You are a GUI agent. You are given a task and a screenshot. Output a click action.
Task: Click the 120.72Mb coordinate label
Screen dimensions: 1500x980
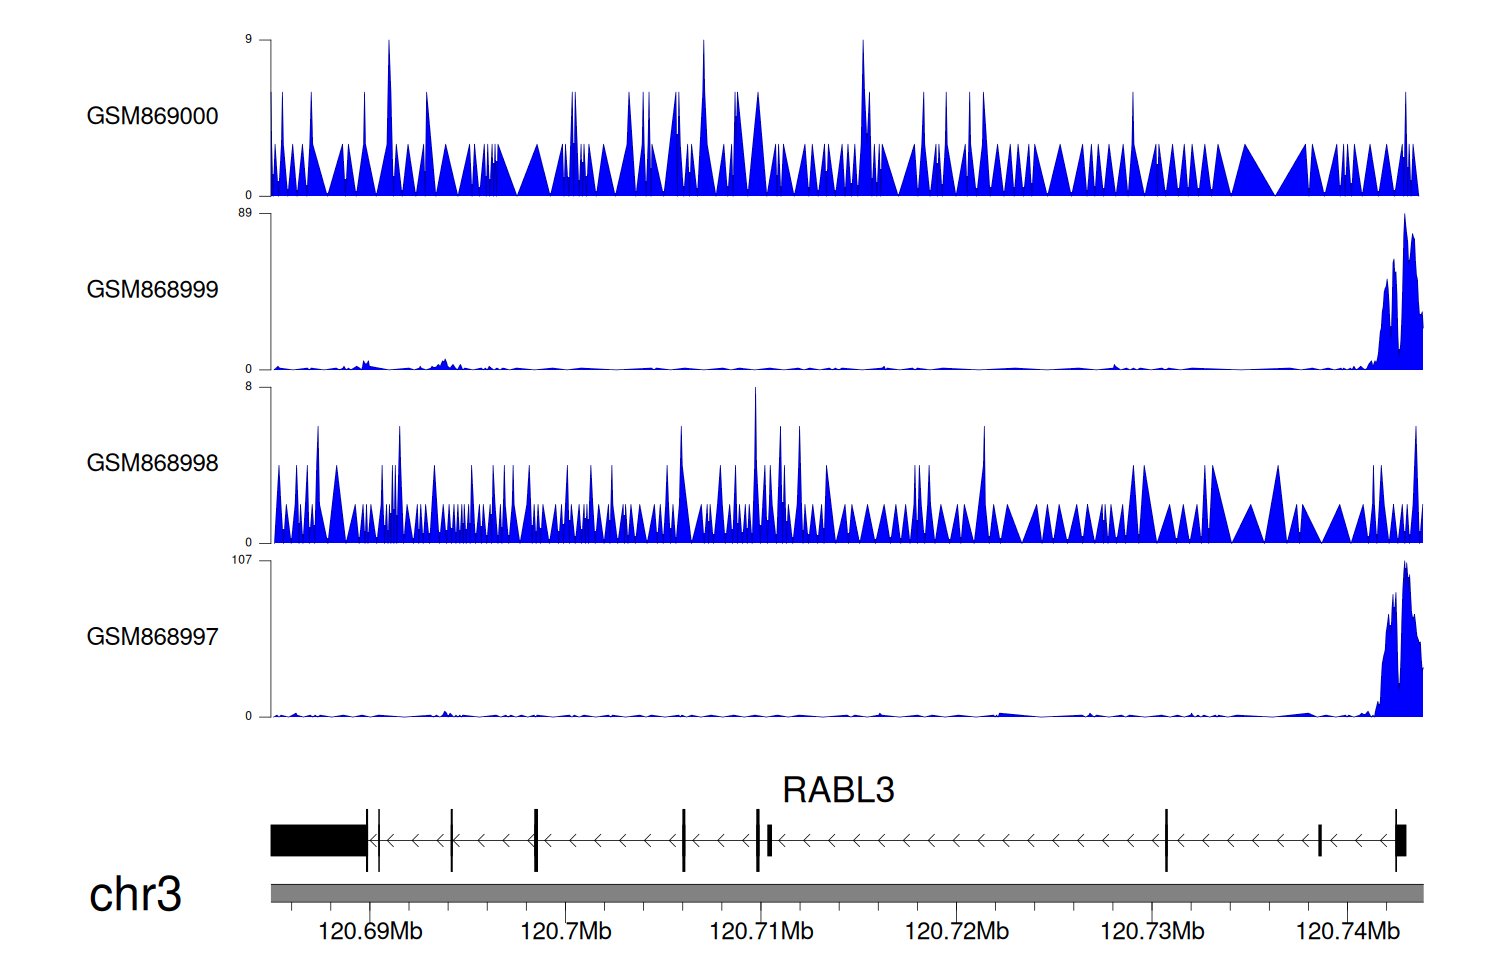coord(956,932)
